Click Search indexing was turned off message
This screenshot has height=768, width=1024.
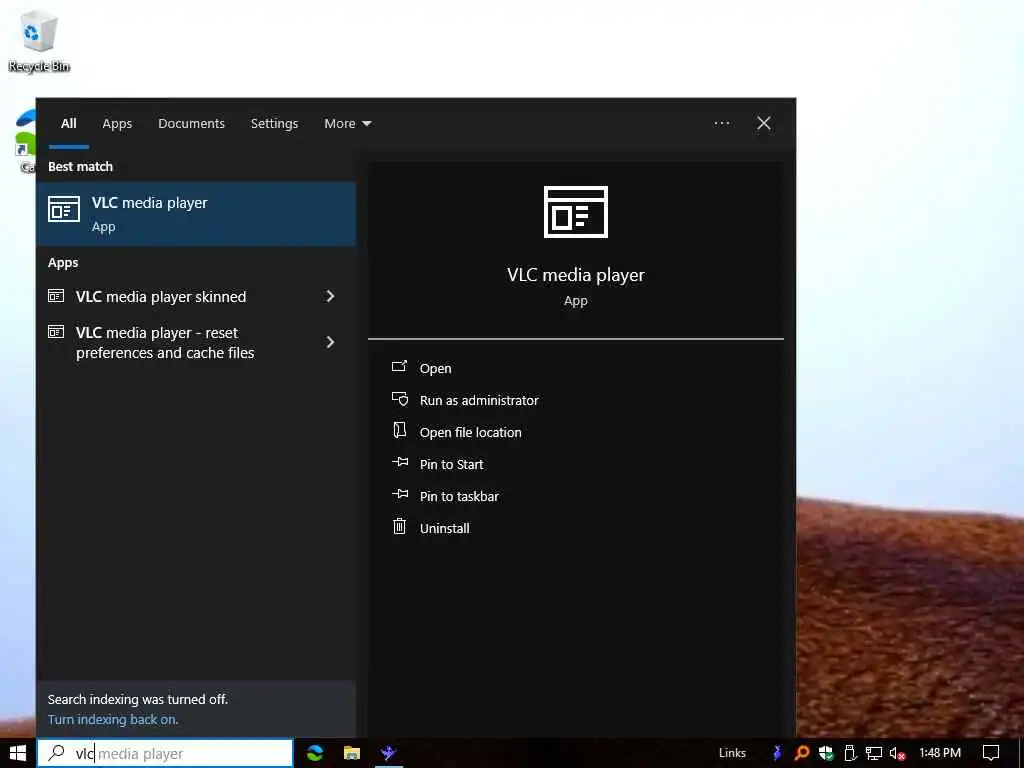(138, 699)
